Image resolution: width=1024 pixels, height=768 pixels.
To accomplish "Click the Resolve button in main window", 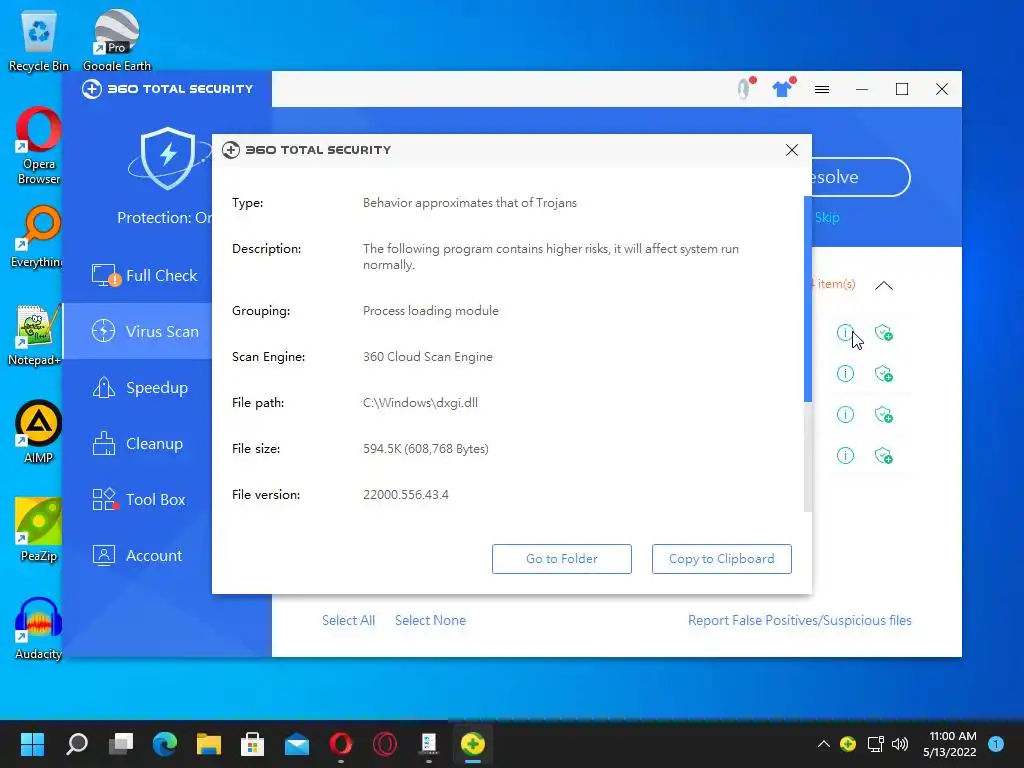I will pyautogui.click(x=861, y=177).
